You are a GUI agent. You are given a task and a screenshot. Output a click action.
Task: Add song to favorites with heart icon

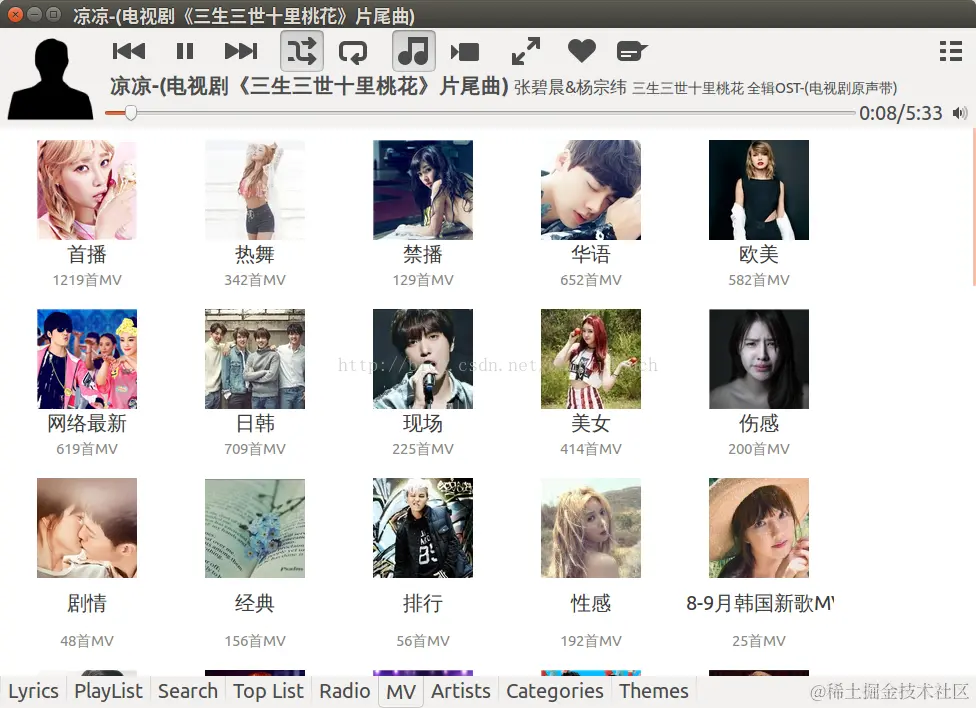pos(582,50)
